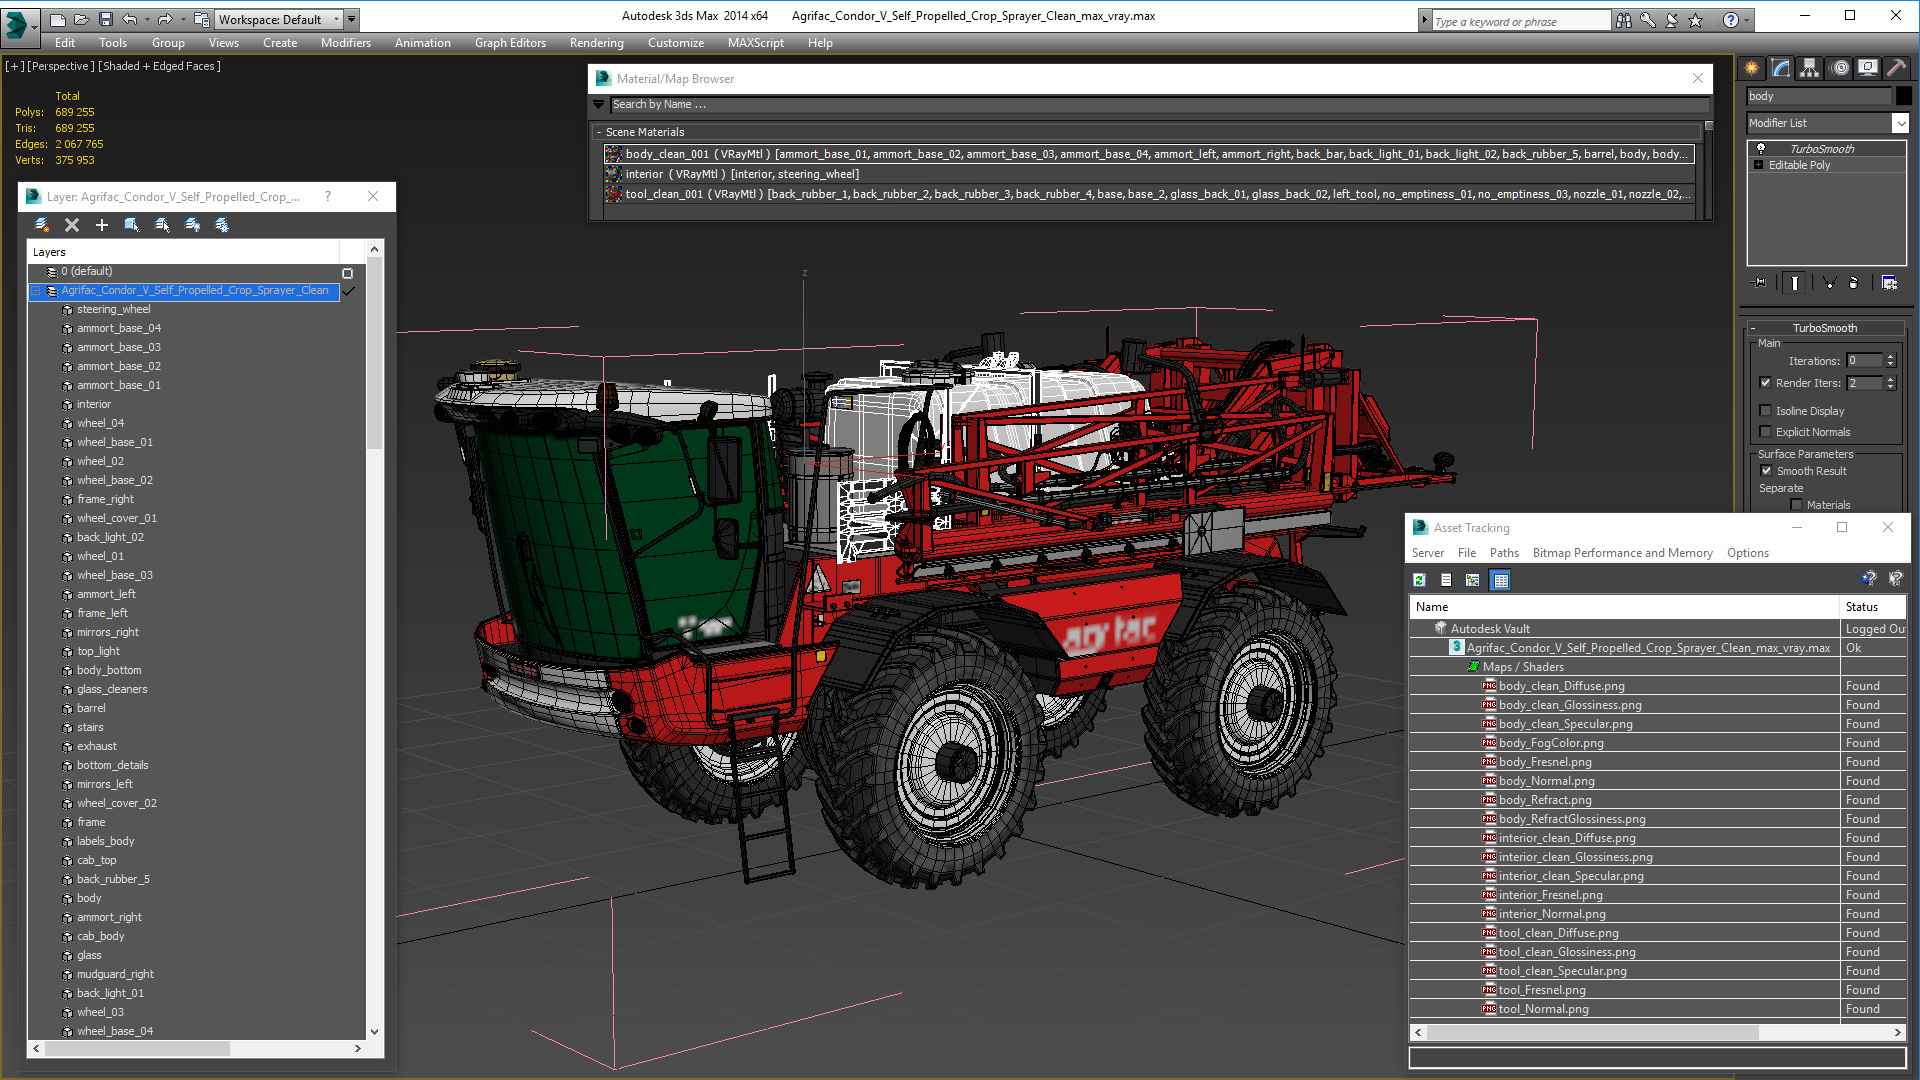Click the Subscription Center key icon
This screenshot has width=1920, height=1080.
tap(1647, 20)
